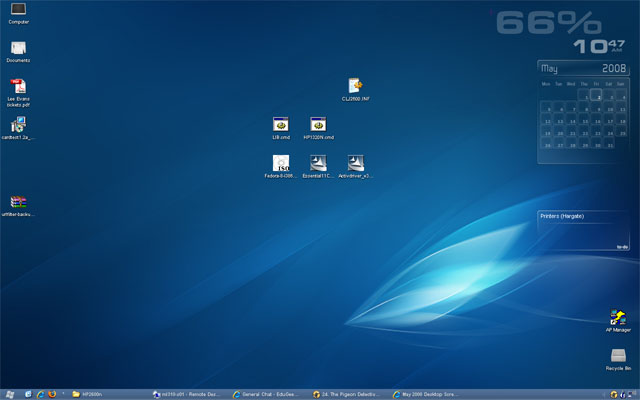This screenshot has height=400, width=640.
Task: Click the 2008 year label in calendar
Action: tap(614, 68)
